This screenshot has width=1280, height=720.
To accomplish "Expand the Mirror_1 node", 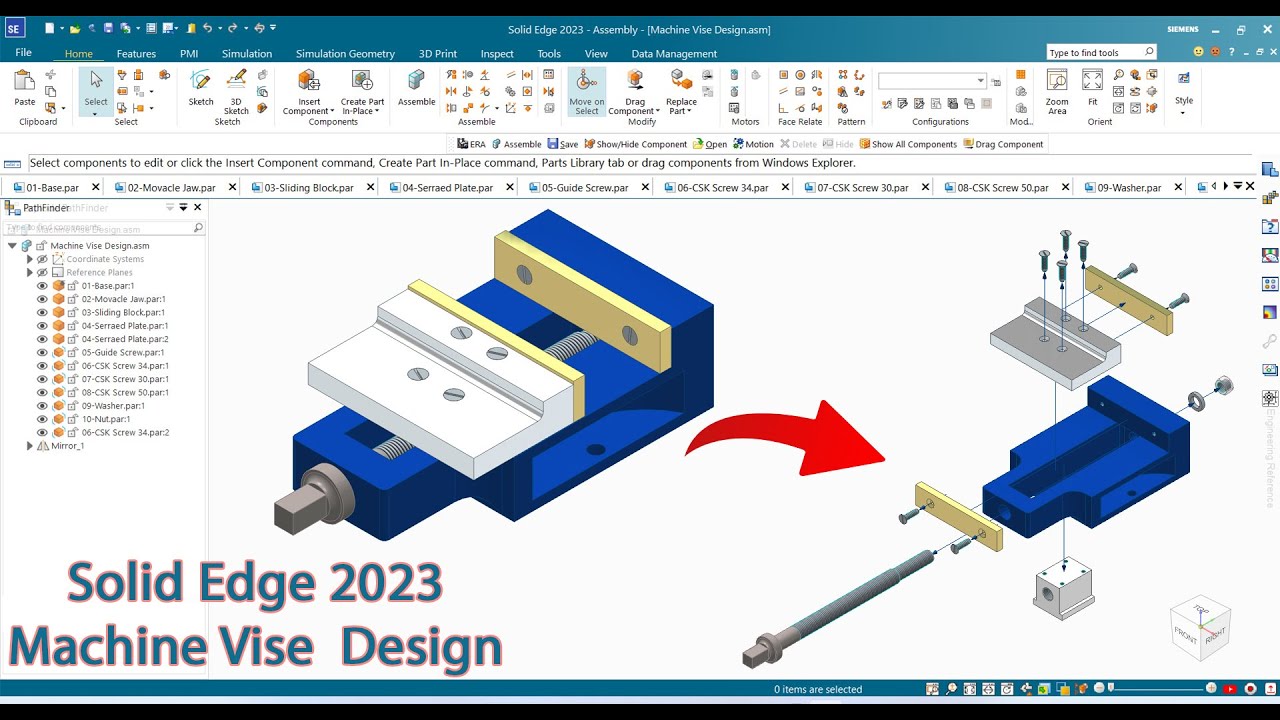I will click(x=29, y=446).
